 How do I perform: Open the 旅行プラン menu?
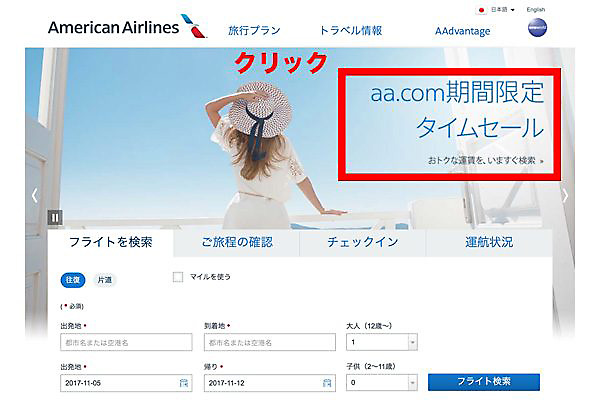coord(254,31)
